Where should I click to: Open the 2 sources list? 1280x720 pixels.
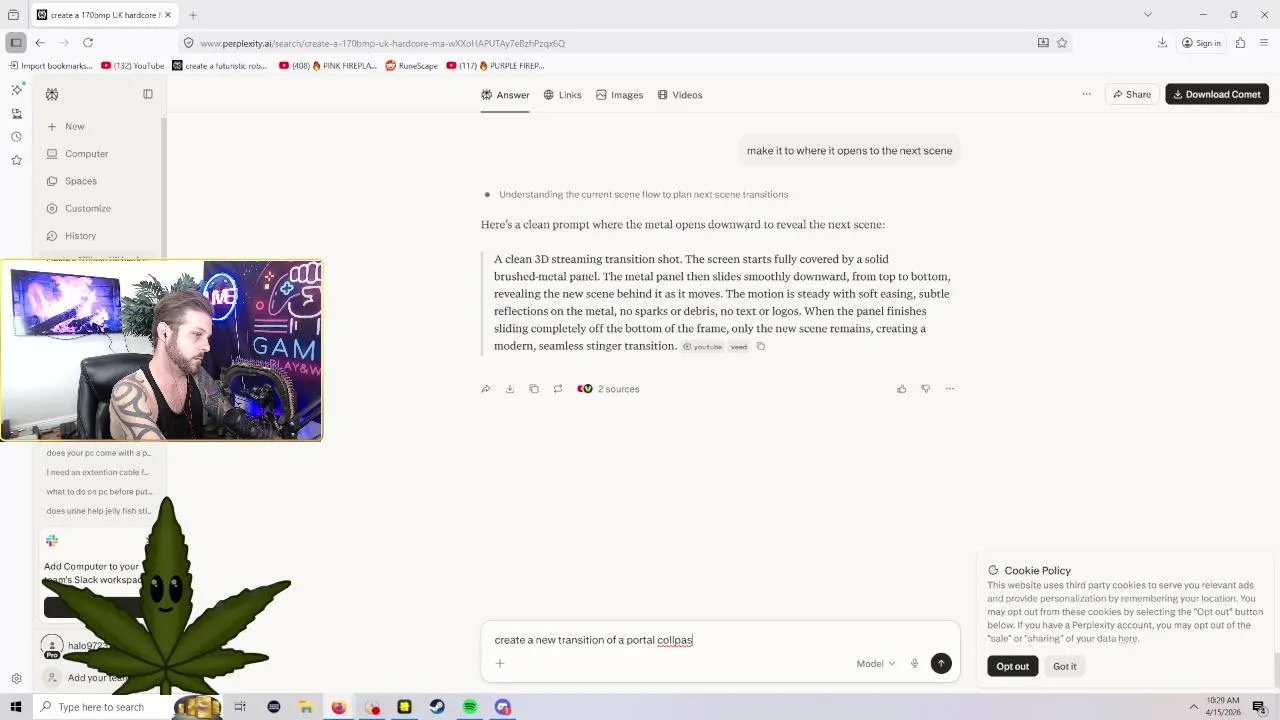[x=608, y=389]
